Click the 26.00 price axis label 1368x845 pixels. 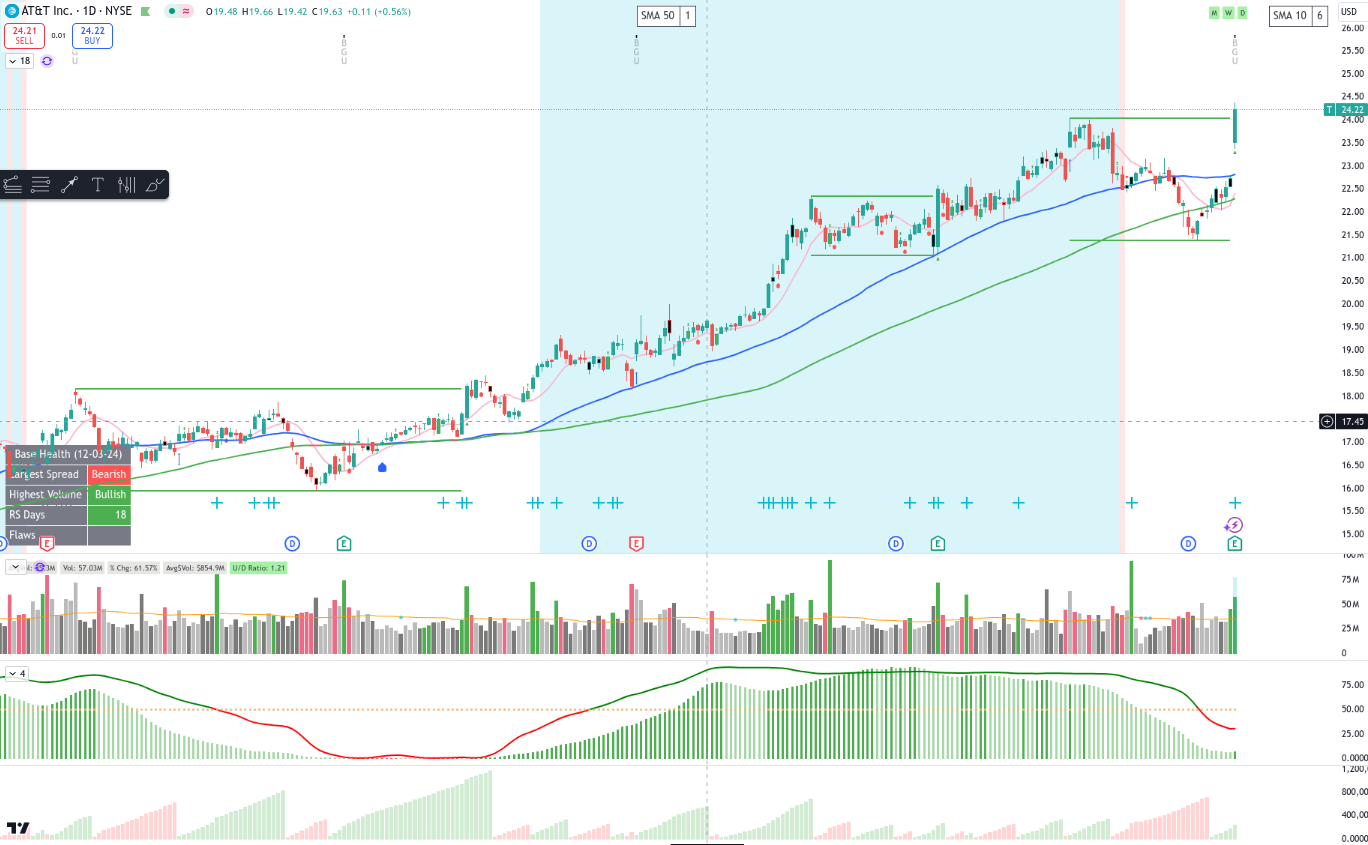click(1352, 28)
